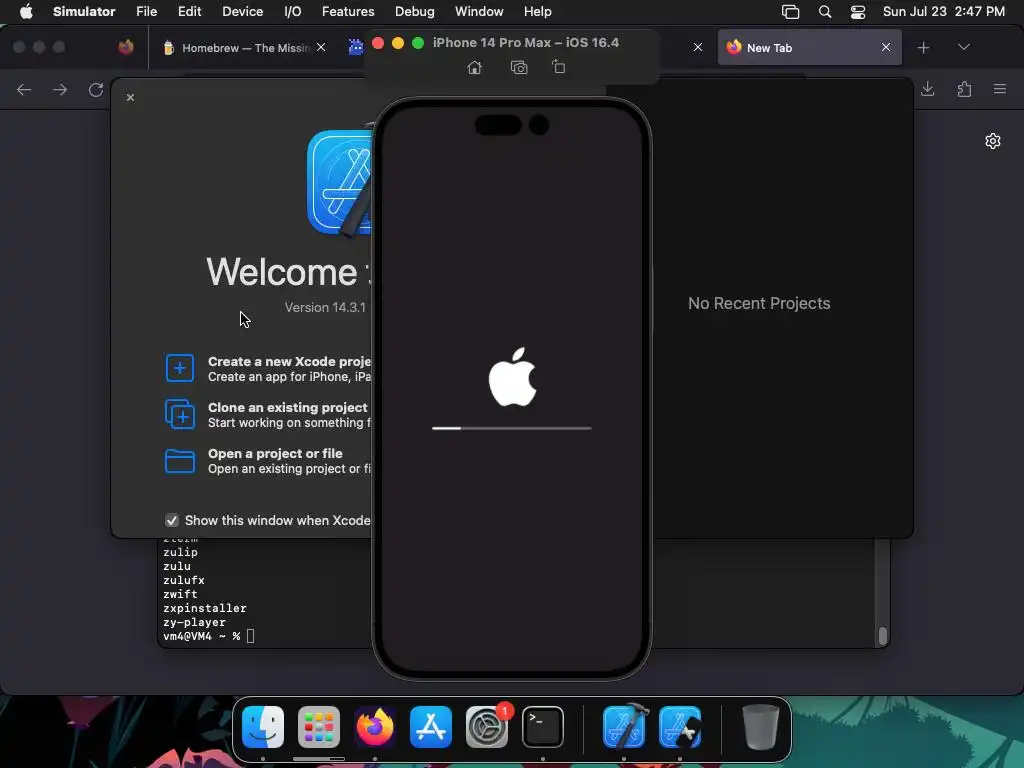The width and height of the screenshot is (1024, 768).
Task: Open Firefox personalize gear icon on New Tab
Action: (x=993, y=141)
